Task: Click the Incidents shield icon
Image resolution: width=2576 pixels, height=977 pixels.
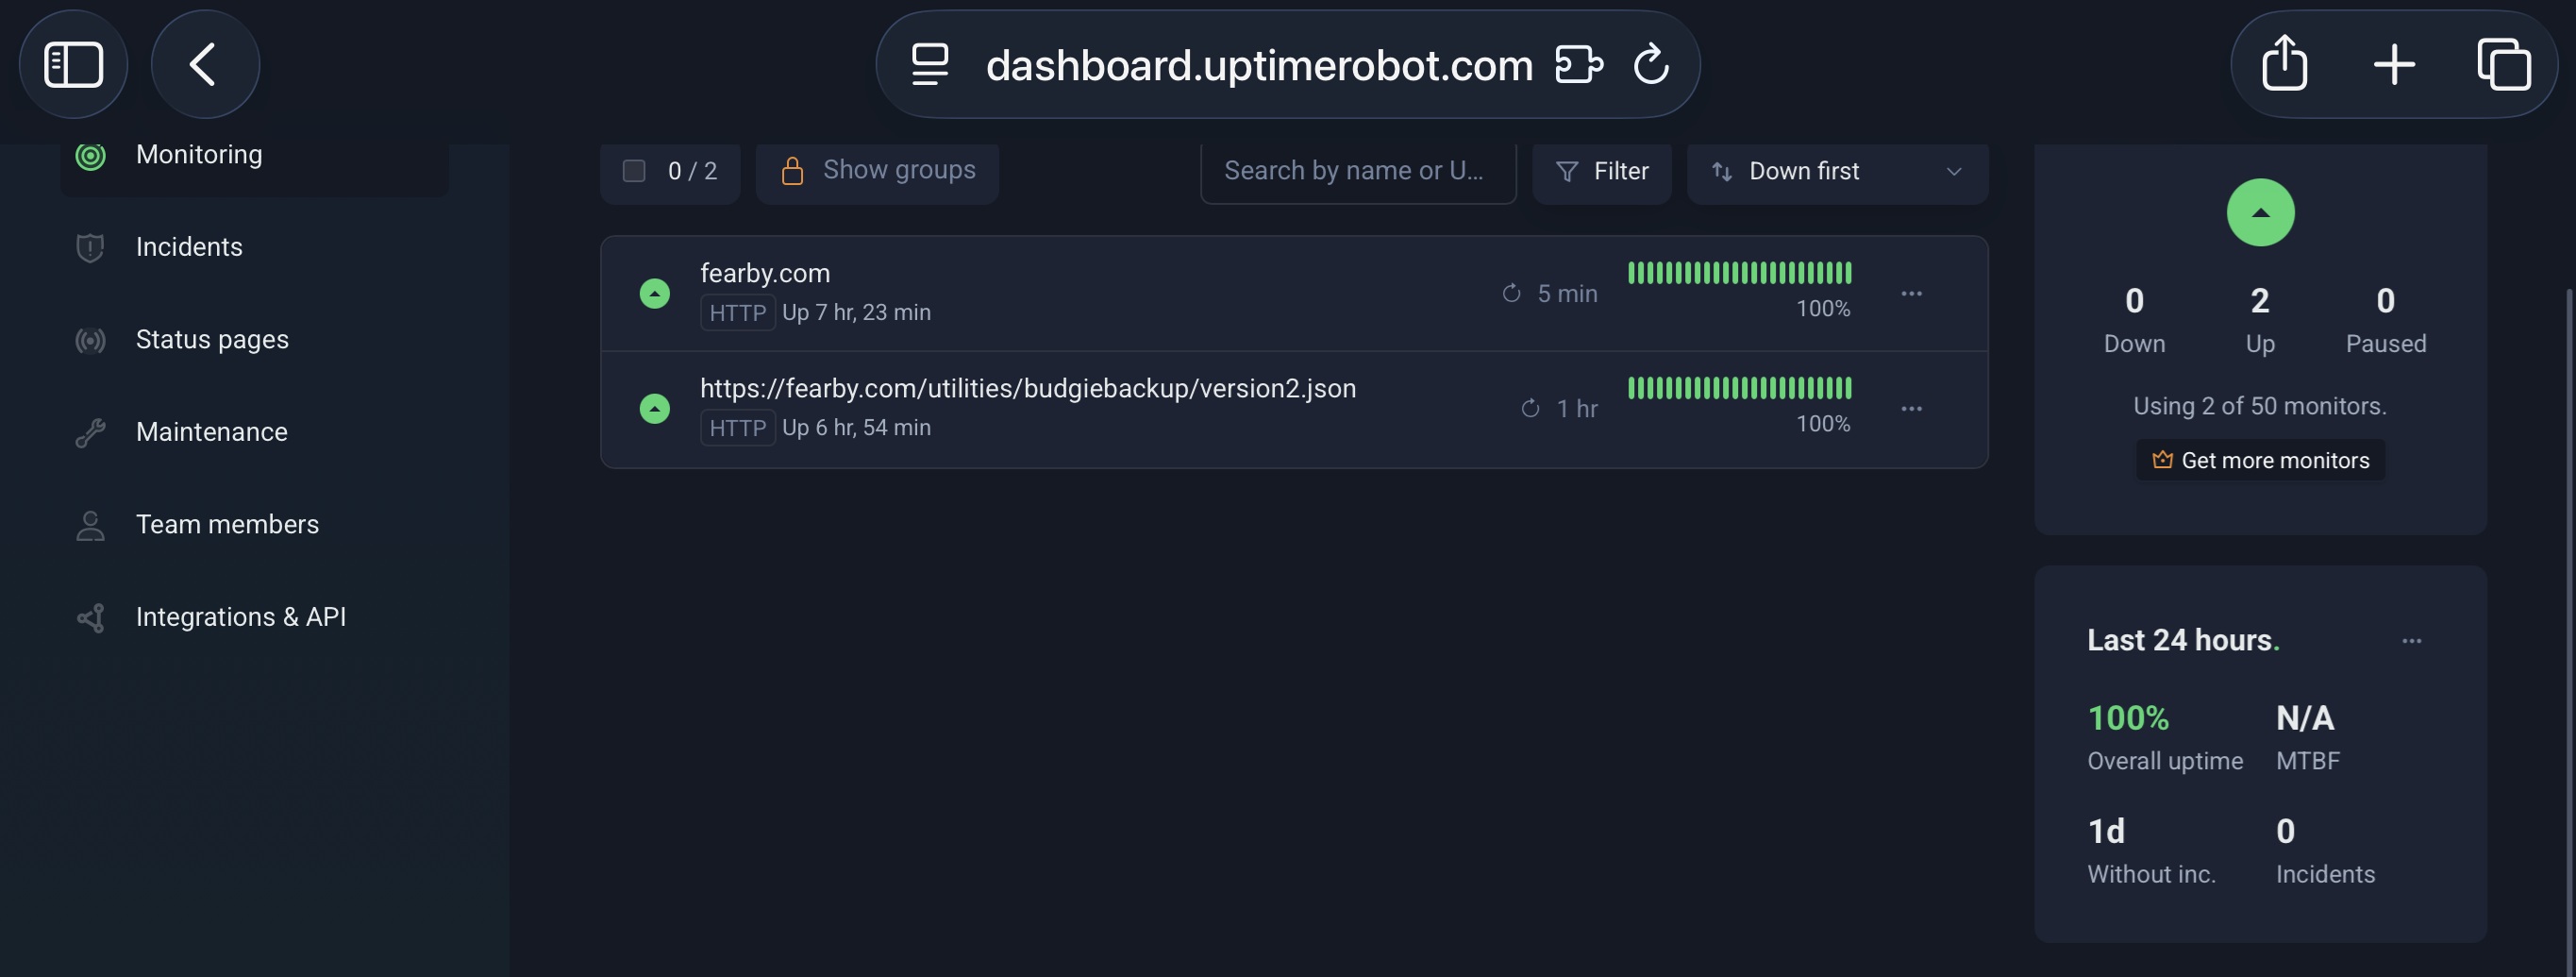Action: pos(91,248)
